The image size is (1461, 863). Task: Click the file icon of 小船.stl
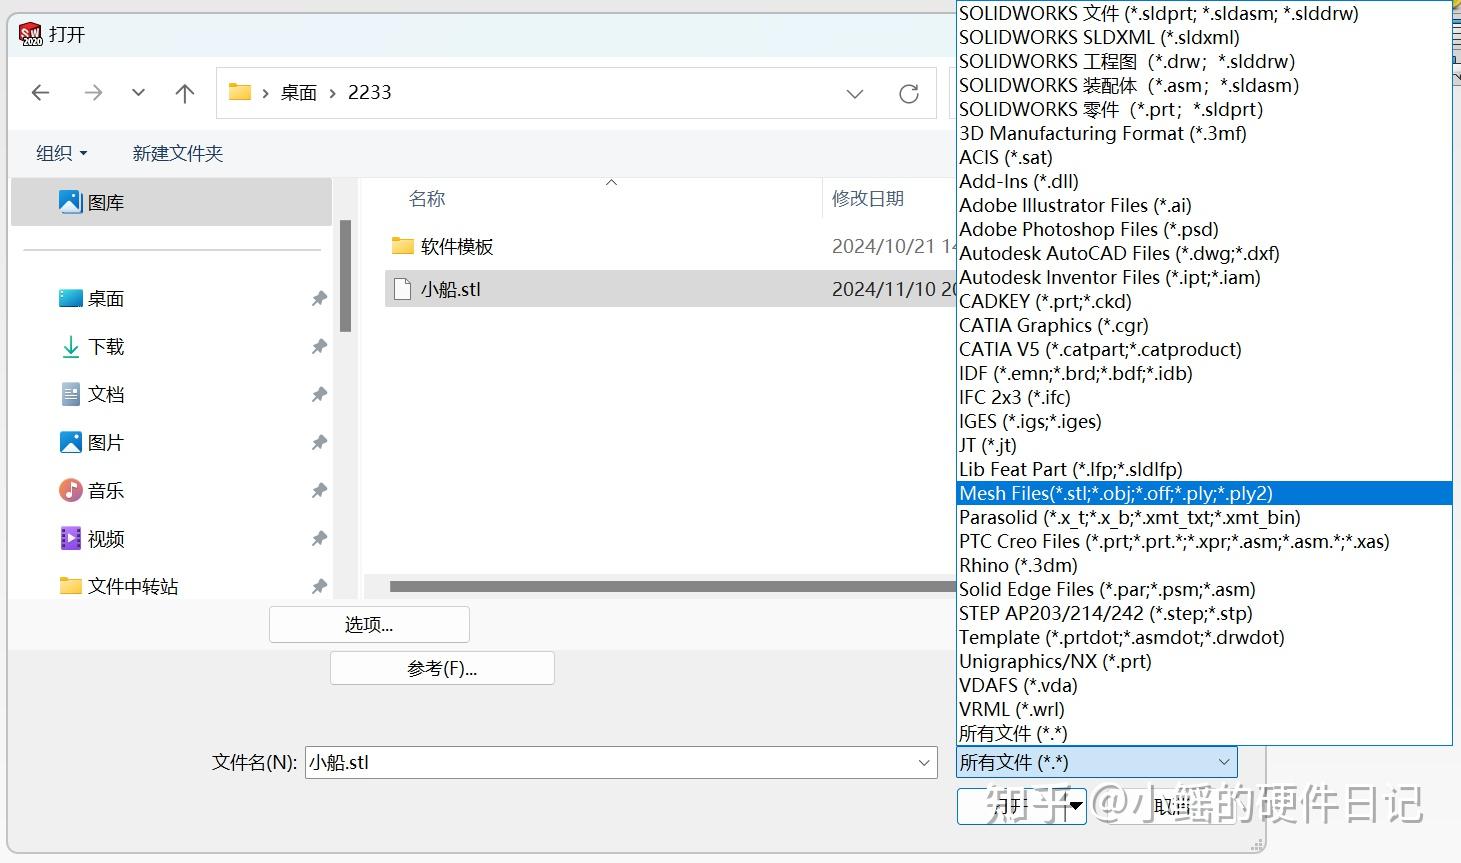tap(402, 289)
